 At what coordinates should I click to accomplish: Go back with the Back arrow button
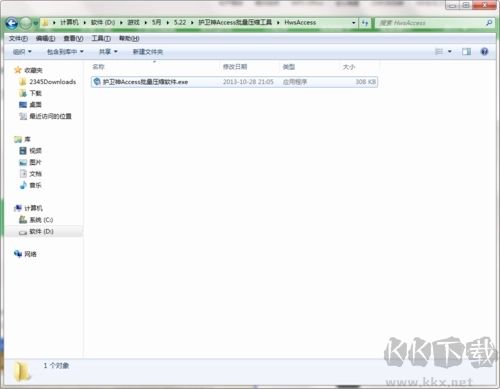click(x=12, y=23)
